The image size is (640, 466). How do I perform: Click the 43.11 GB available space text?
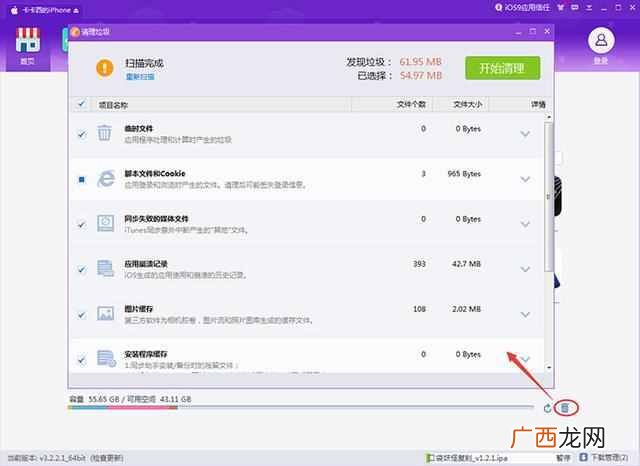tap(176, 399)
